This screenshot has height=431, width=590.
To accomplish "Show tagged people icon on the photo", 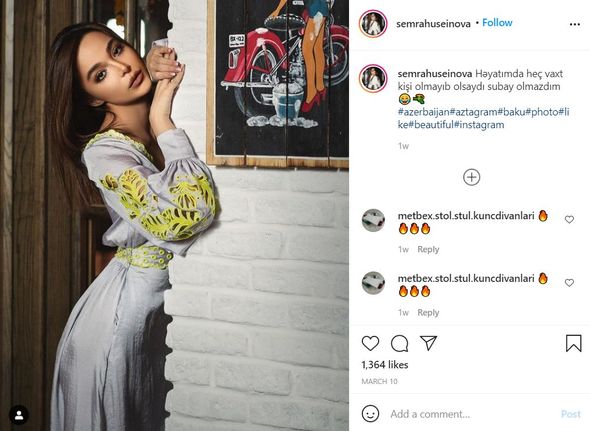I will (x=19, y=415).
